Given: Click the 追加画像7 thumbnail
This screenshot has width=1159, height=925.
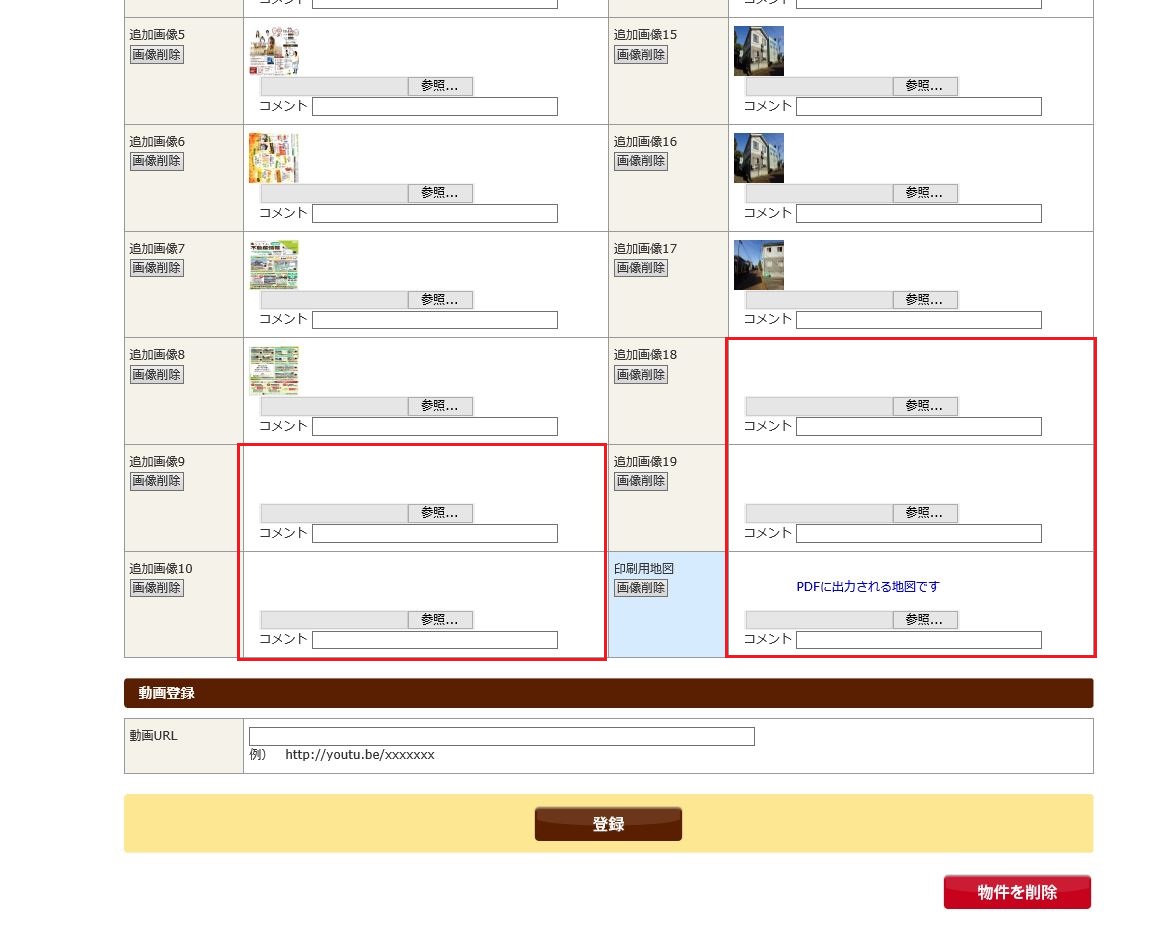Looking at the screenshot, I should [274, 265].
